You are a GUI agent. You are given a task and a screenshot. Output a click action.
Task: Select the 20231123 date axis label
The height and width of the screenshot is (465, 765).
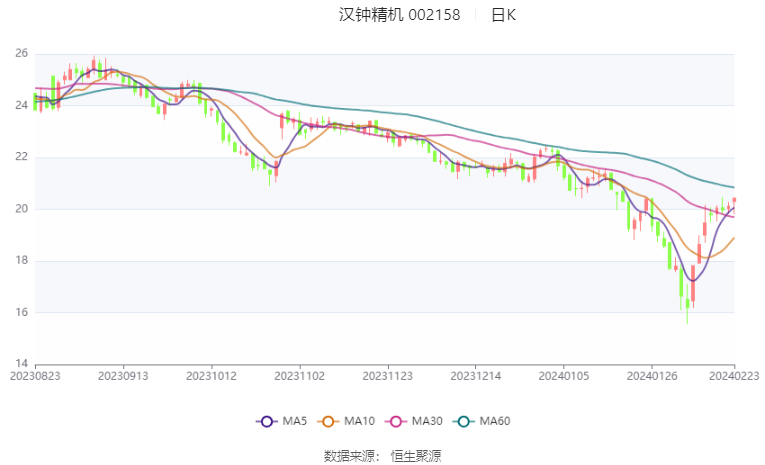[x=387, y=376]
